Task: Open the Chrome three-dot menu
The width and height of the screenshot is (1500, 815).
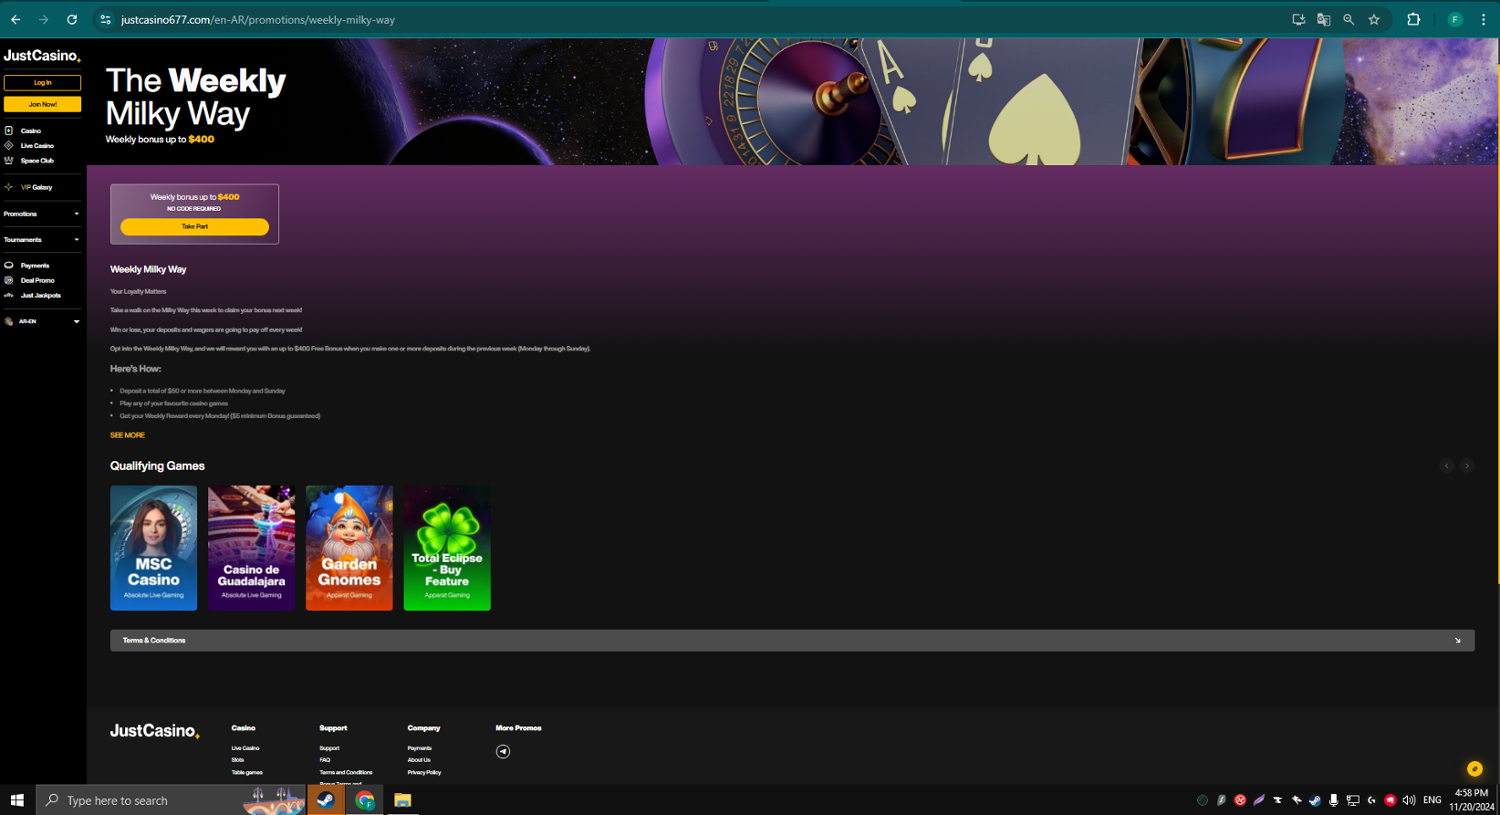Action: pyautogui.click(x=1483, y=19)
